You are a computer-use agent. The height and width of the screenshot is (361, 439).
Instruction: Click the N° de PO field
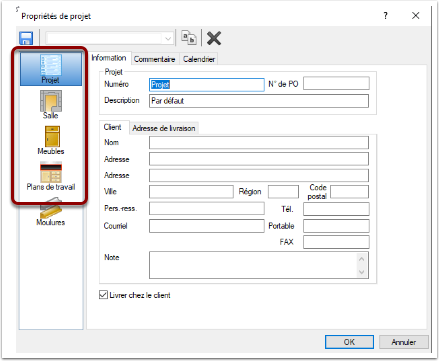(336, 83)
